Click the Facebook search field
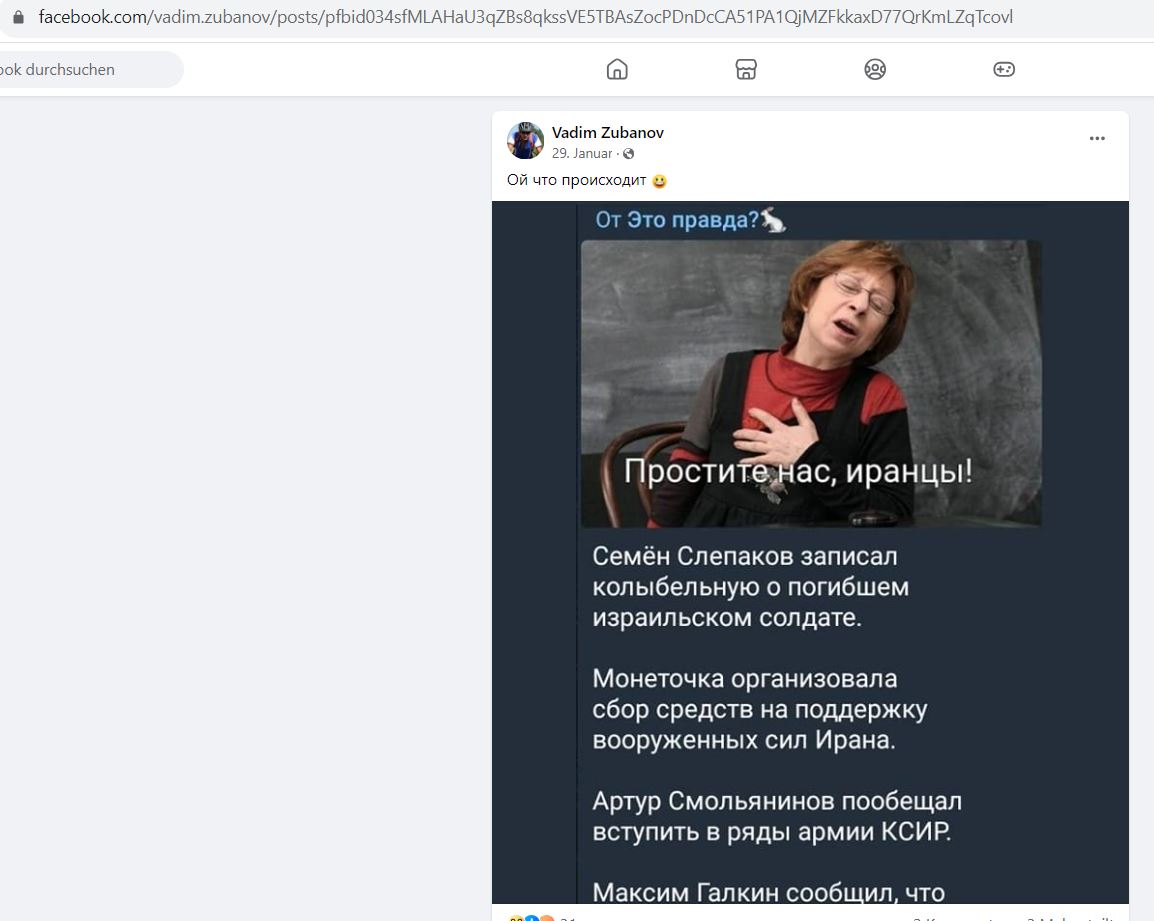Image resolution: width=1154 pixels, height=921 pixels. pyautogui.click(x=88, y=69)
